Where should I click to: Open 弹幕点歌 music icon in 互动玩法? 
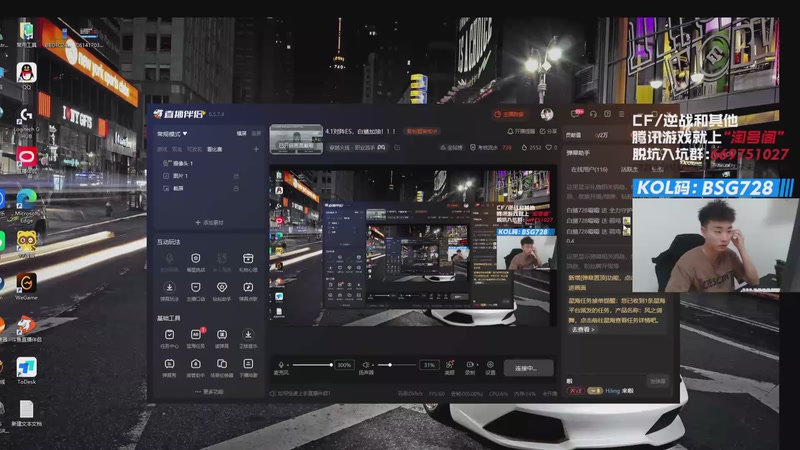pos(248,291)
